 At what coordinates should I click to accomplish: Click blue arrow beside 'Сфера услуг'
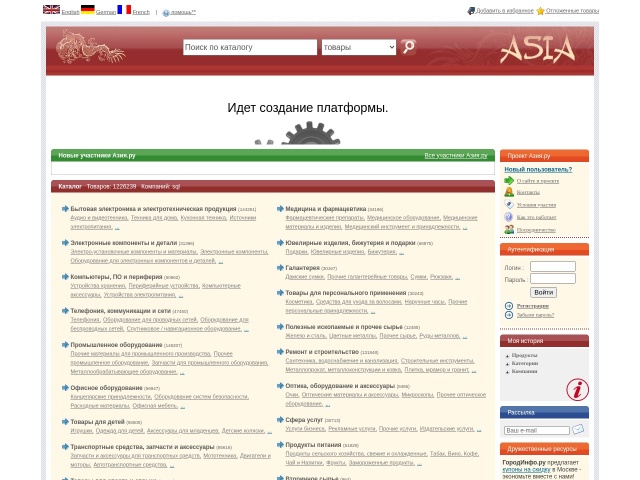pyautogui.click(x=280, y=420)
